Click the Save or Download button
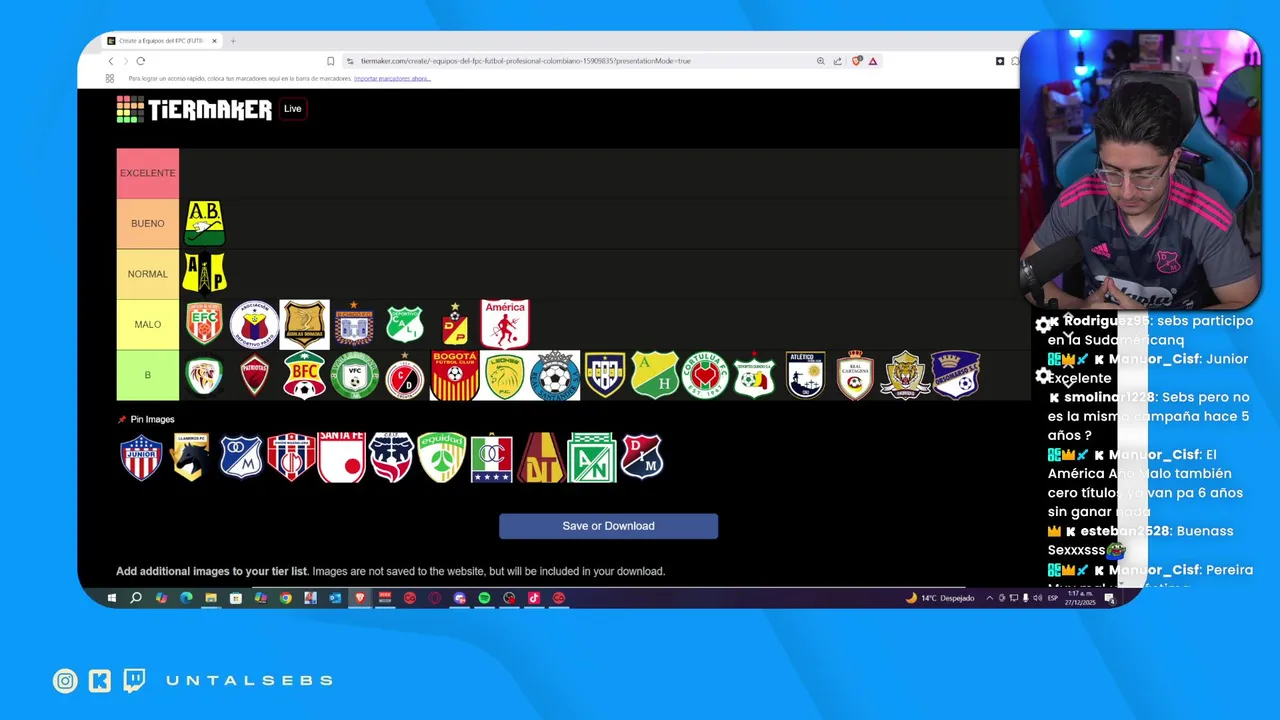 pyautogui.click(x=608, y=526)
